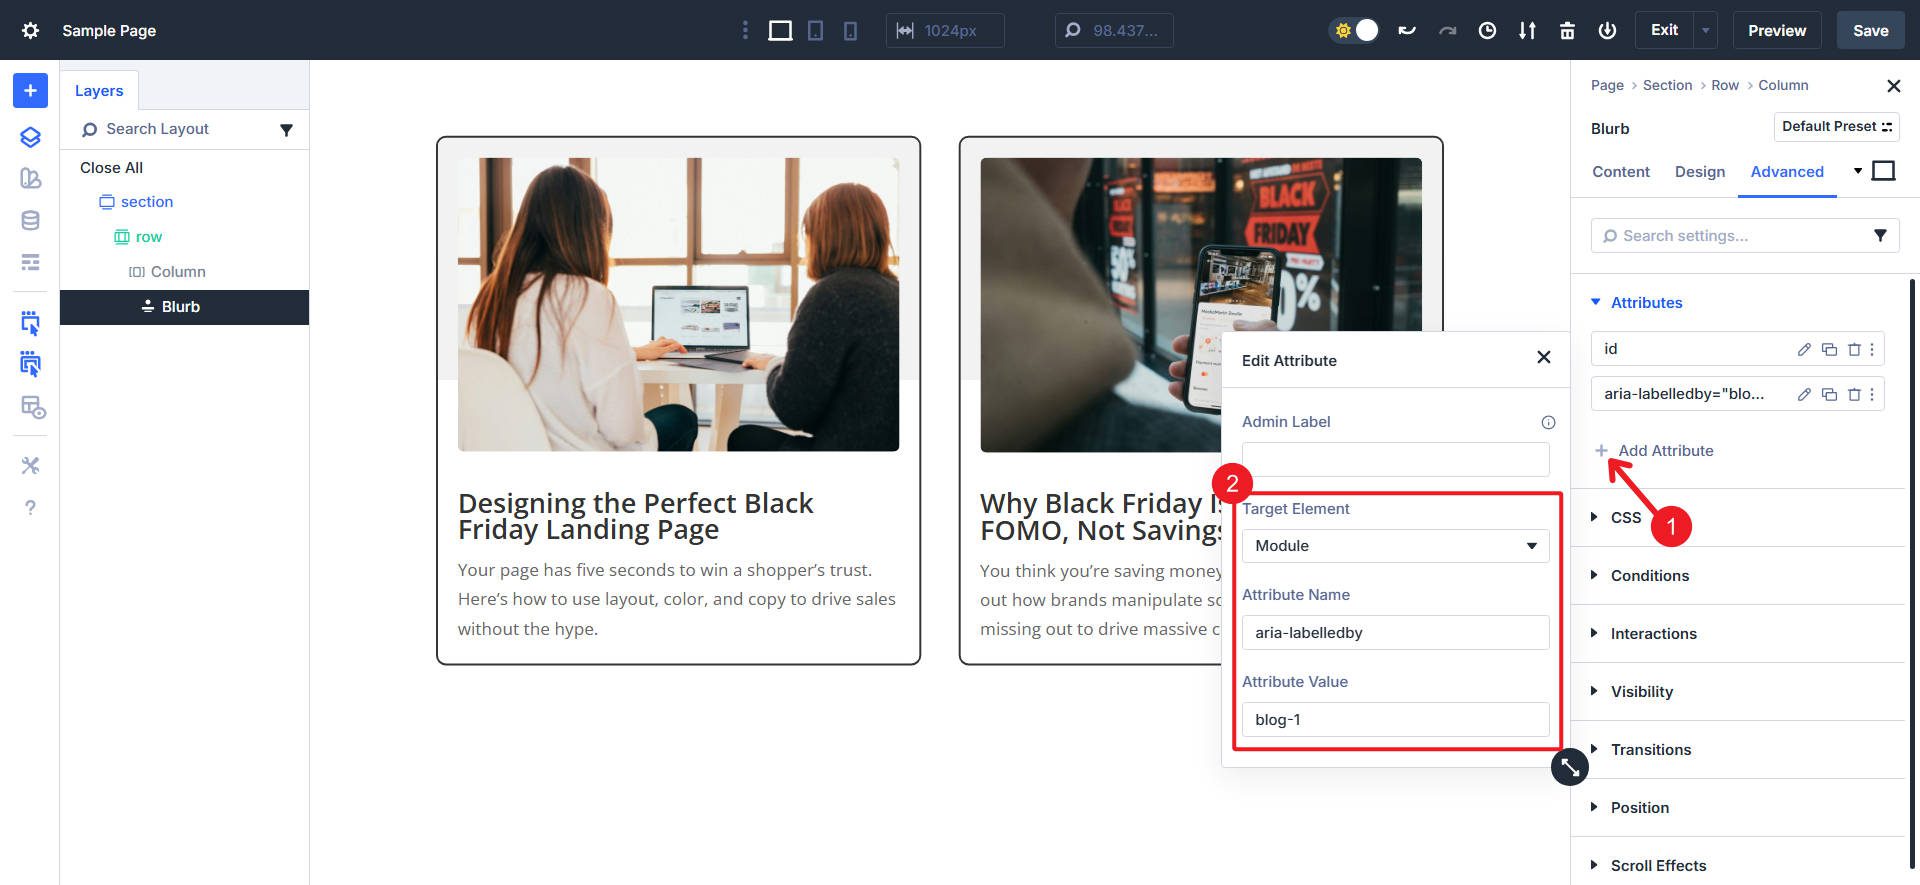The image size is (1920, 885).
Task: Open the Exit dropdown arrow
Action: [x=1705, y=30]
